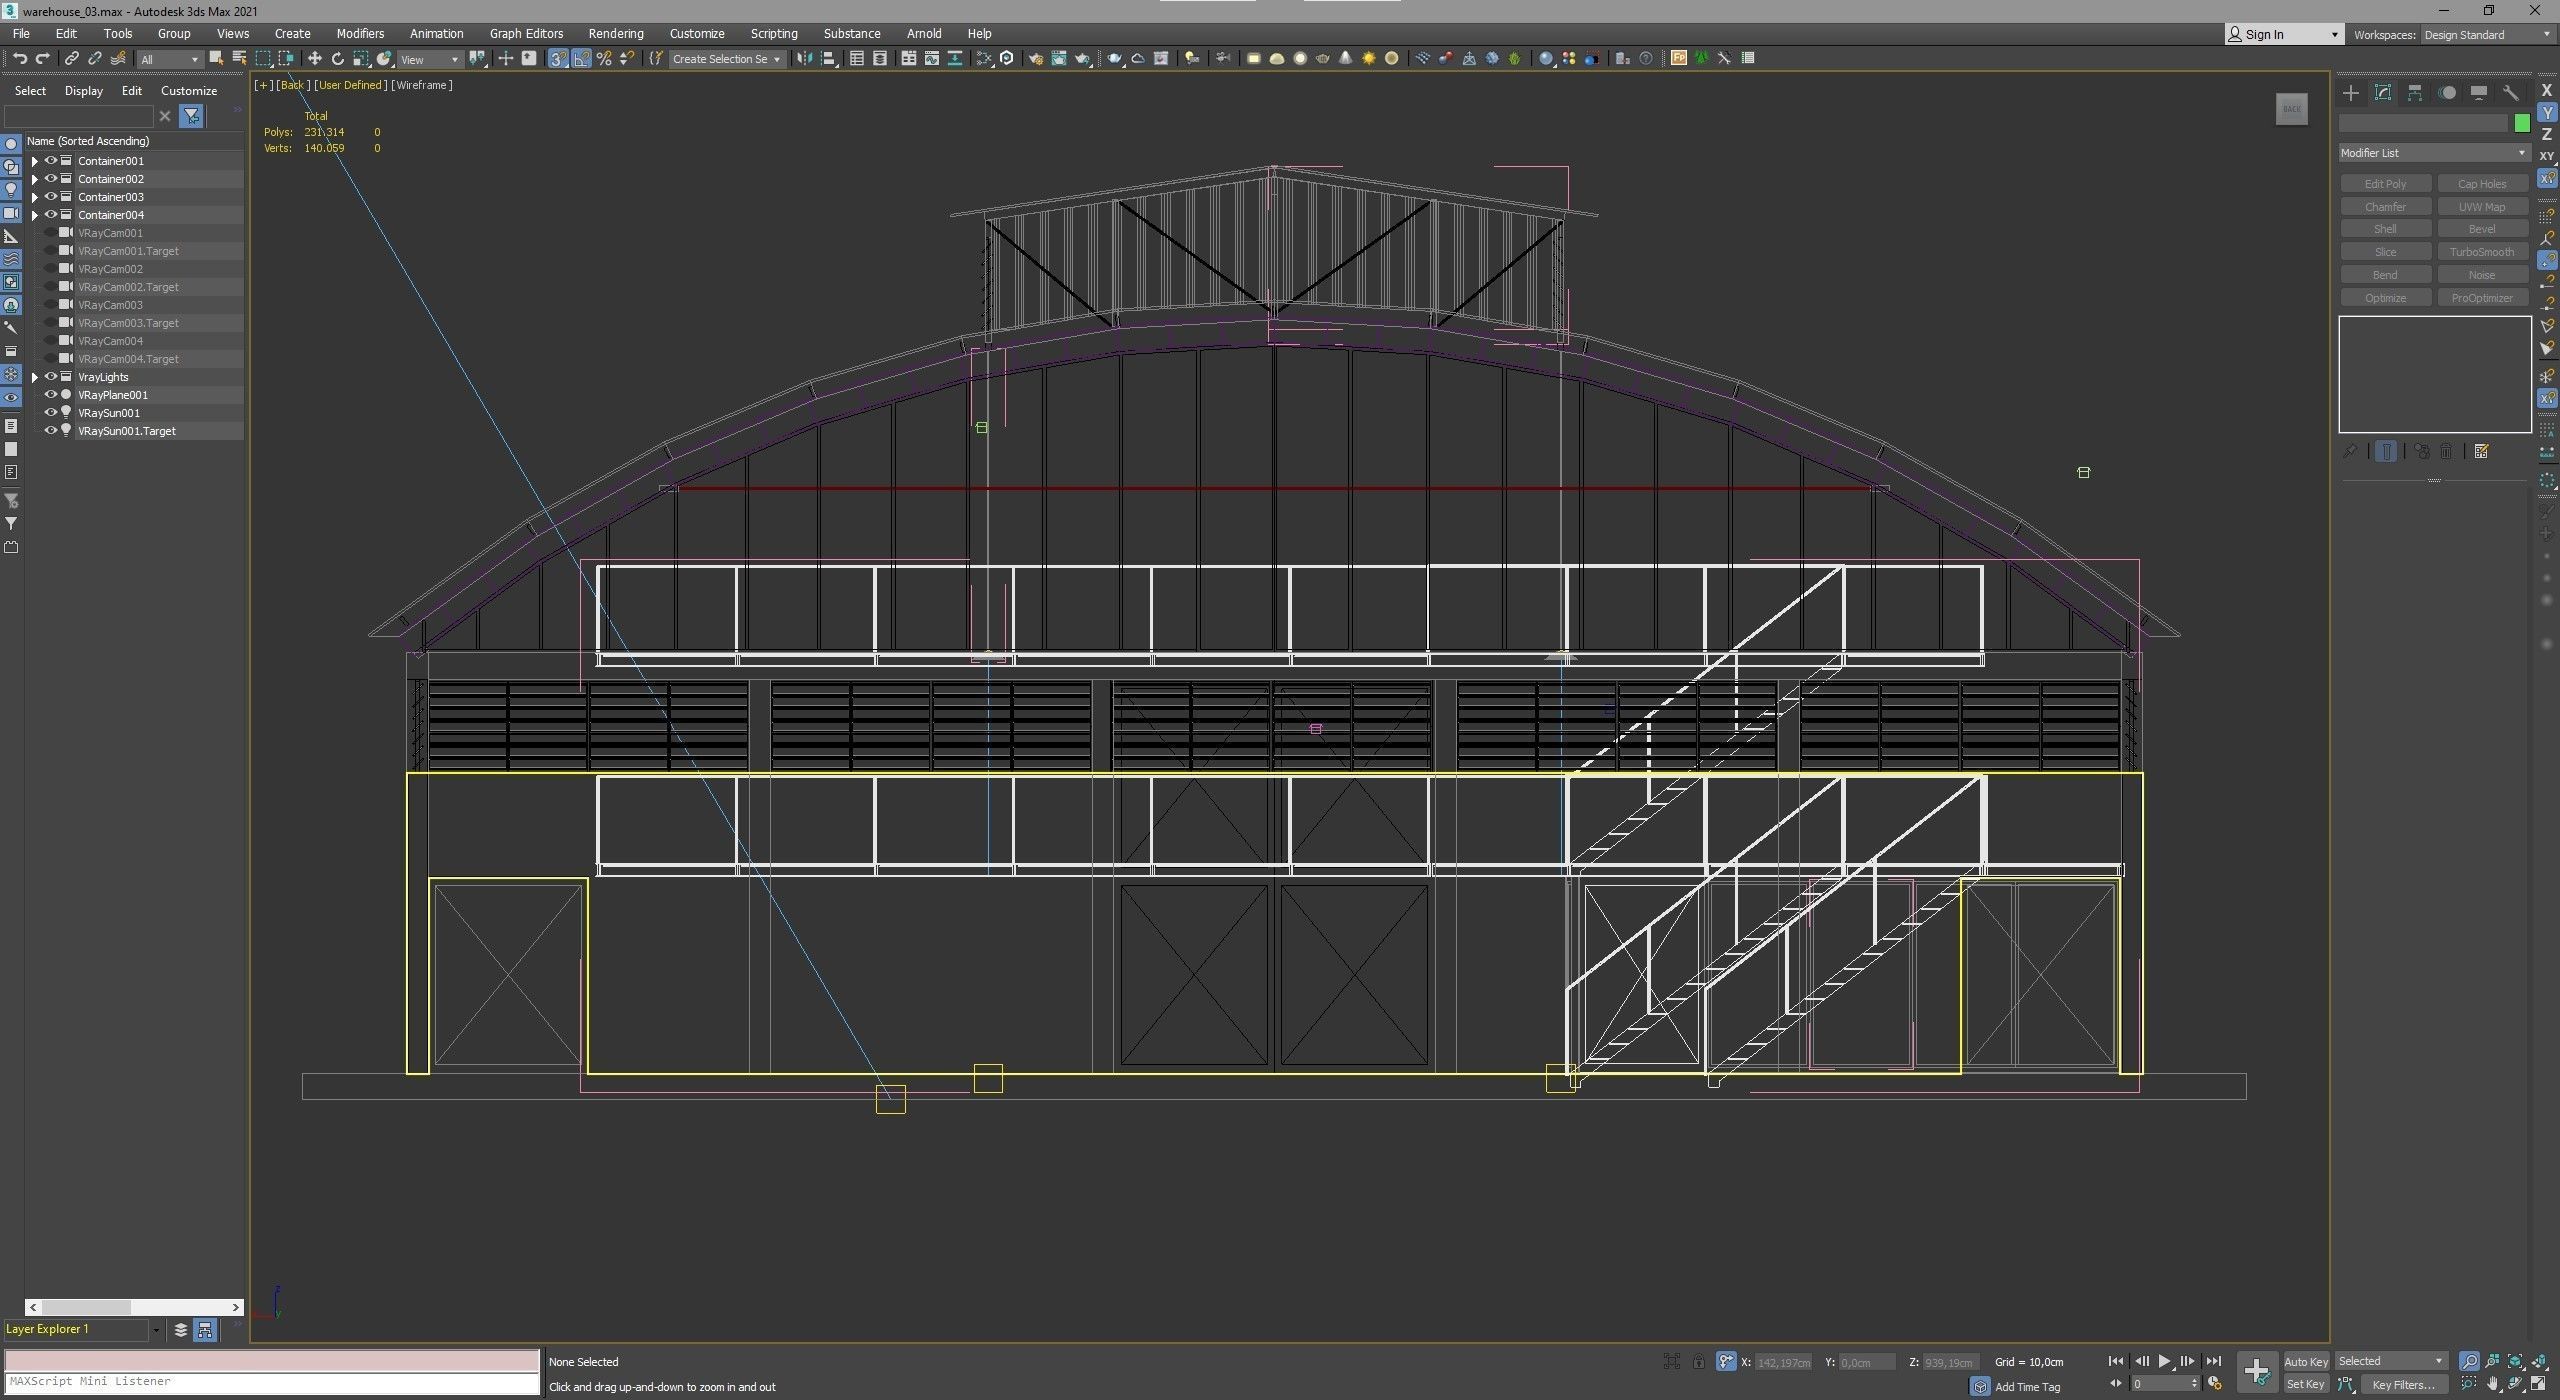Open the Create panel plus icon
Viewport: 2560px width, 1400px height.
tap(2351, 93)
